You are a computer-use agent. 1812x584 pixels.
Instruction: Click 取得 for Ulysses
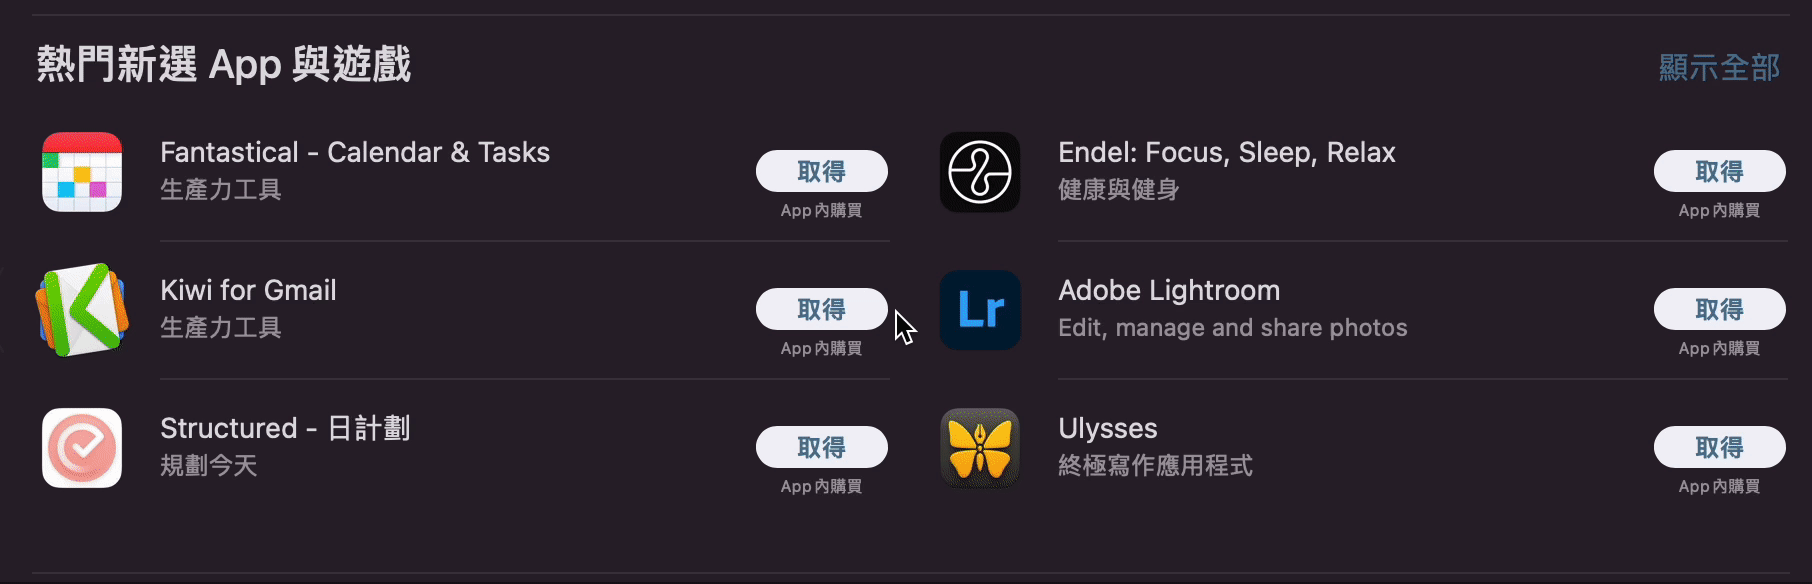1720,447
